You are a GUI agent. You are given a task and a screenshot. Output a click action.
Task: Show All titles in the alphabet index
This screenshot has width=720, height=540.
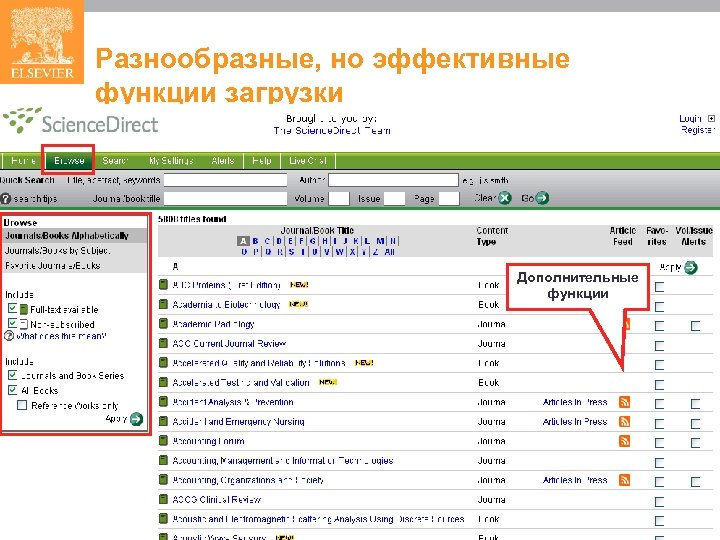(389, 252)
